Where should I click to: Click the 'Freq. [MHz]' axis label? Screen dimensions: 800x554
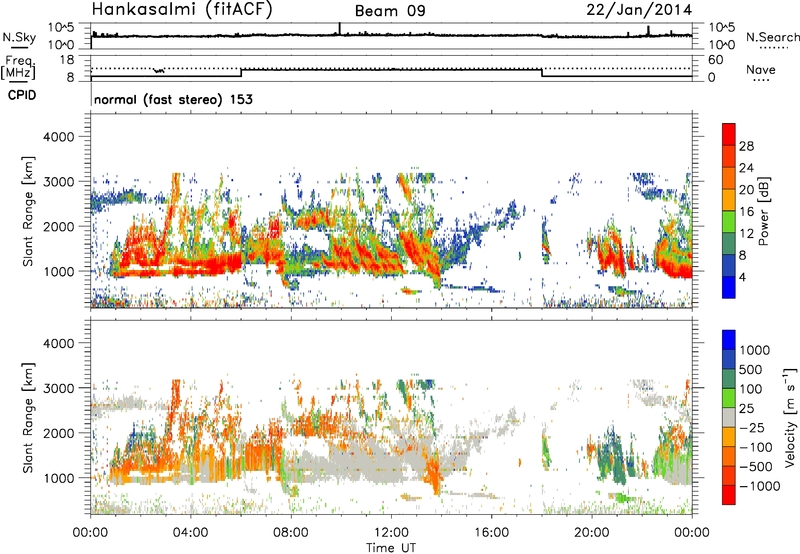(18, 68)
